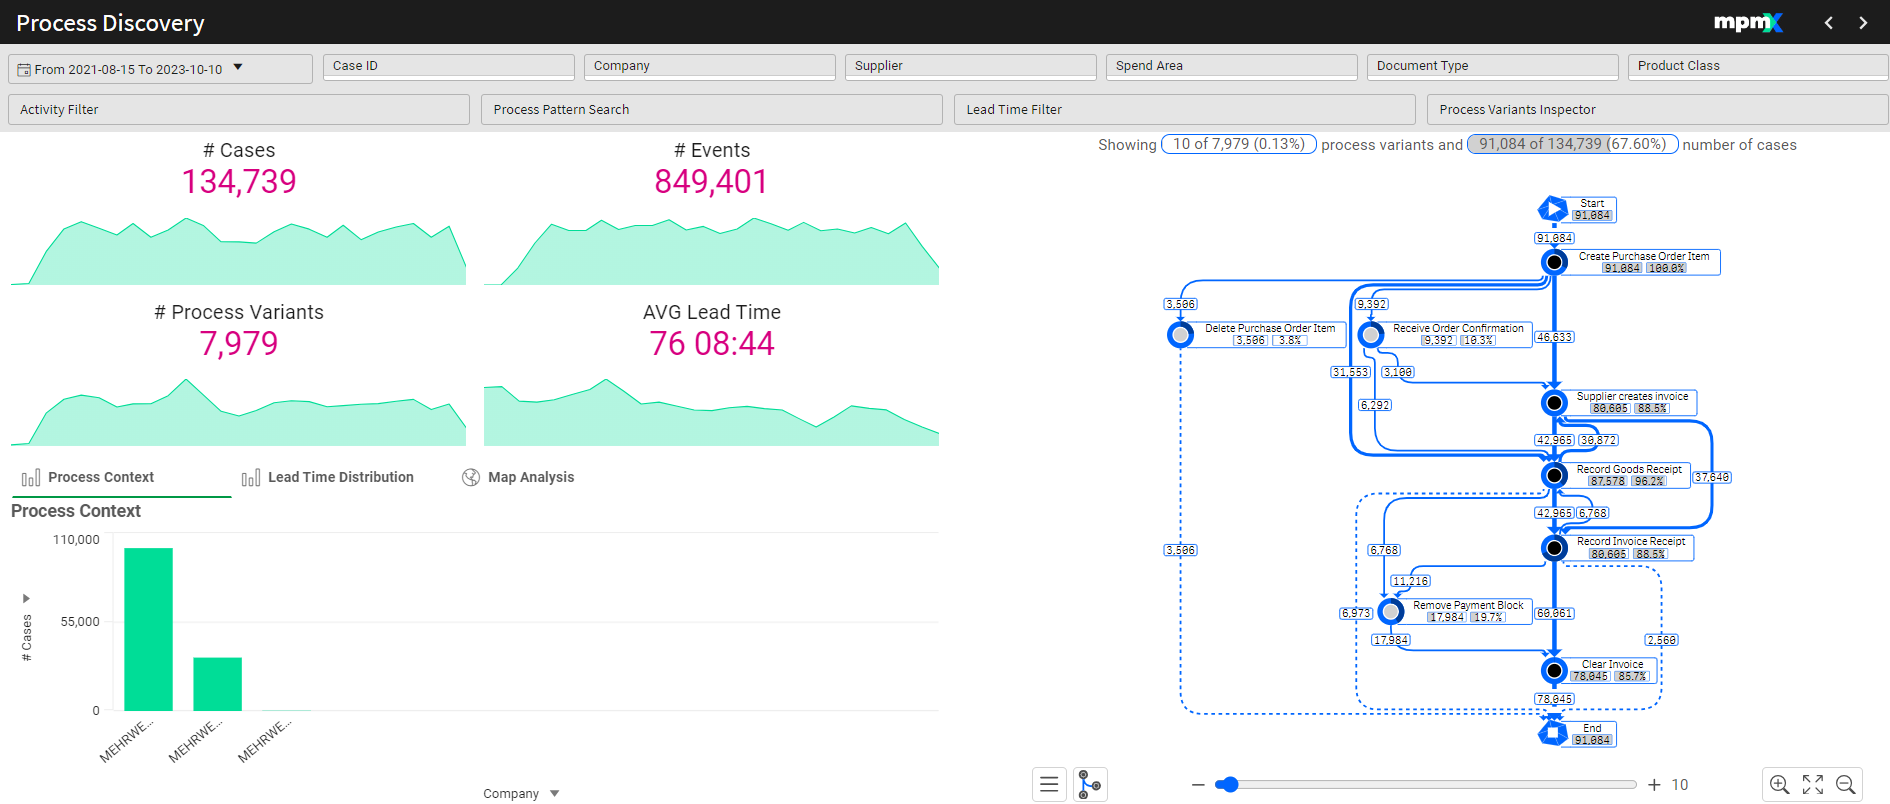Click edge label 2,560 in process map
Image resolution: width=1890 pixels, height=804 pixels.
point(1661,640)
